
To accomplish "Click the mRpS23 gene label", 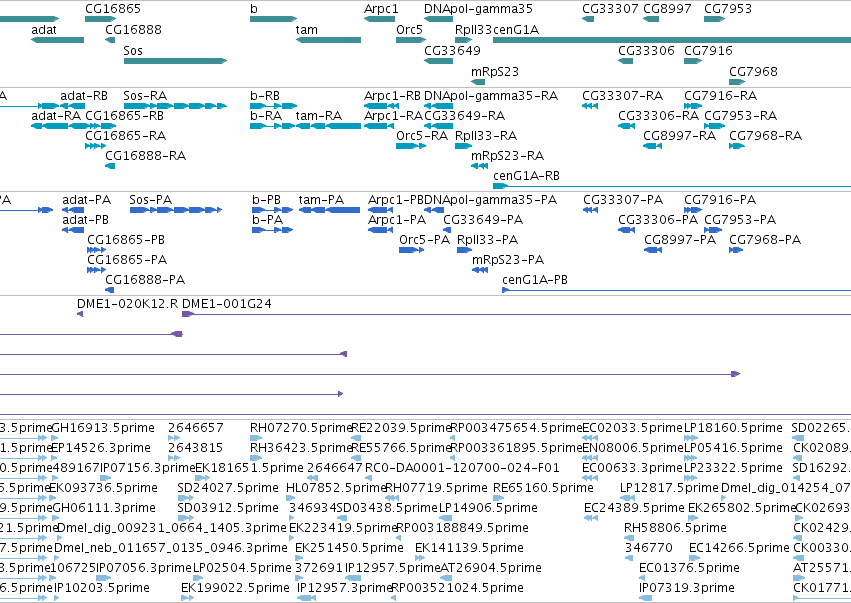I will (495, 72).
